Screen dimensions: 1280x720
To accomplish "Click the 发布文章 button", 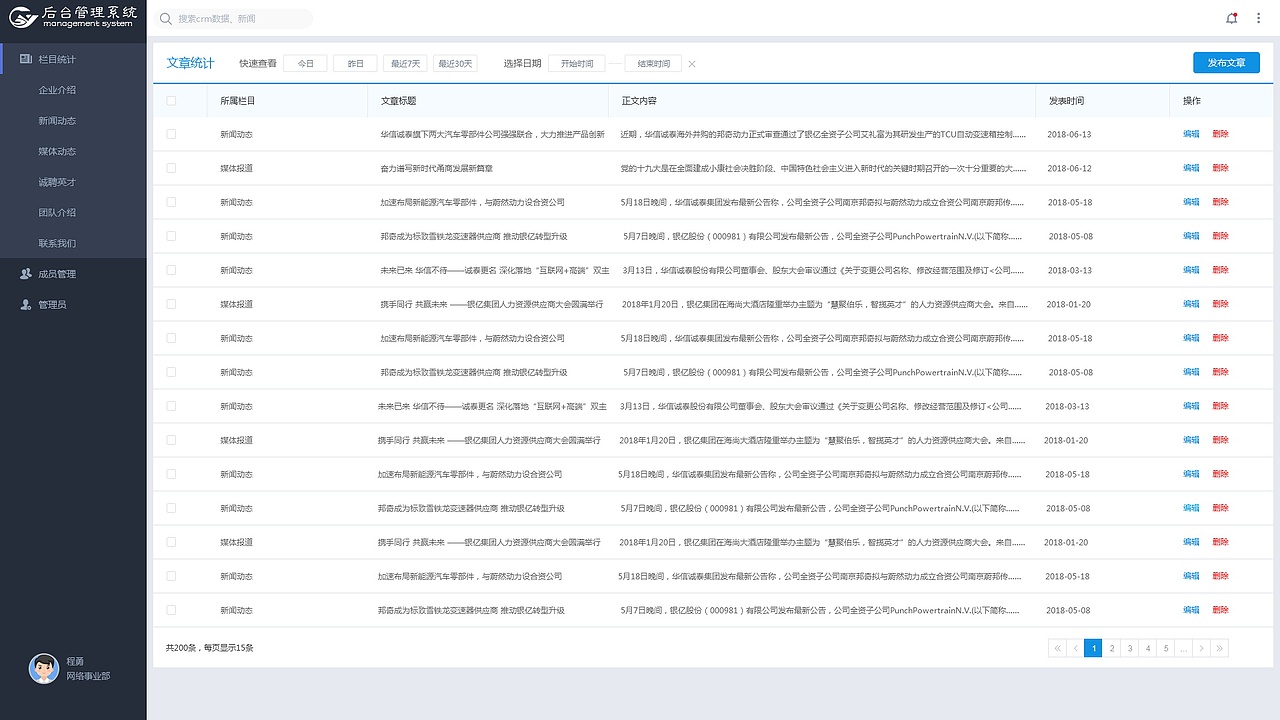I will (x=1226, y=63).
